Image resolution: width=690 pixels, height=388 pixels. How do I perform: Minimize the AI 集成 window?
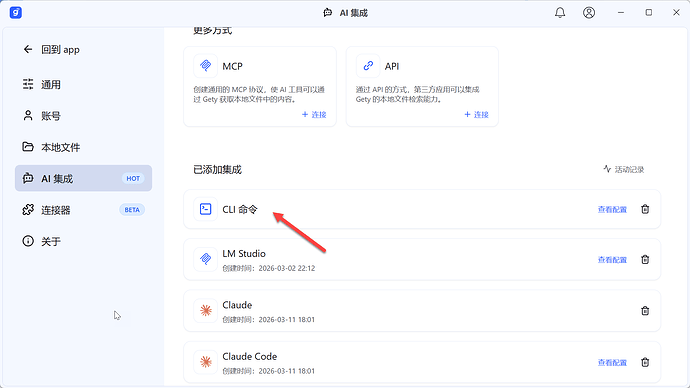coord(620,12)
